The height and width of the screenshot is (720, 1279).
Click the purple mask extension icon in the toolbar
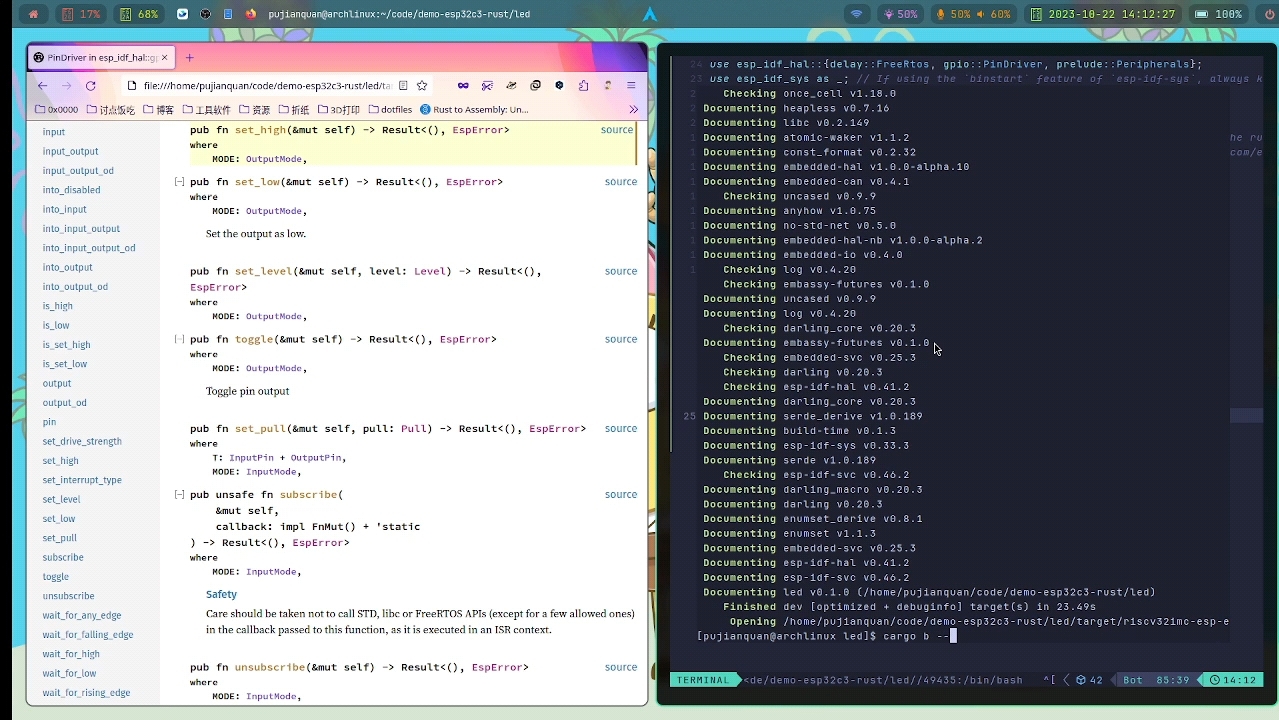pyautogui.click(x=463, y=86)
